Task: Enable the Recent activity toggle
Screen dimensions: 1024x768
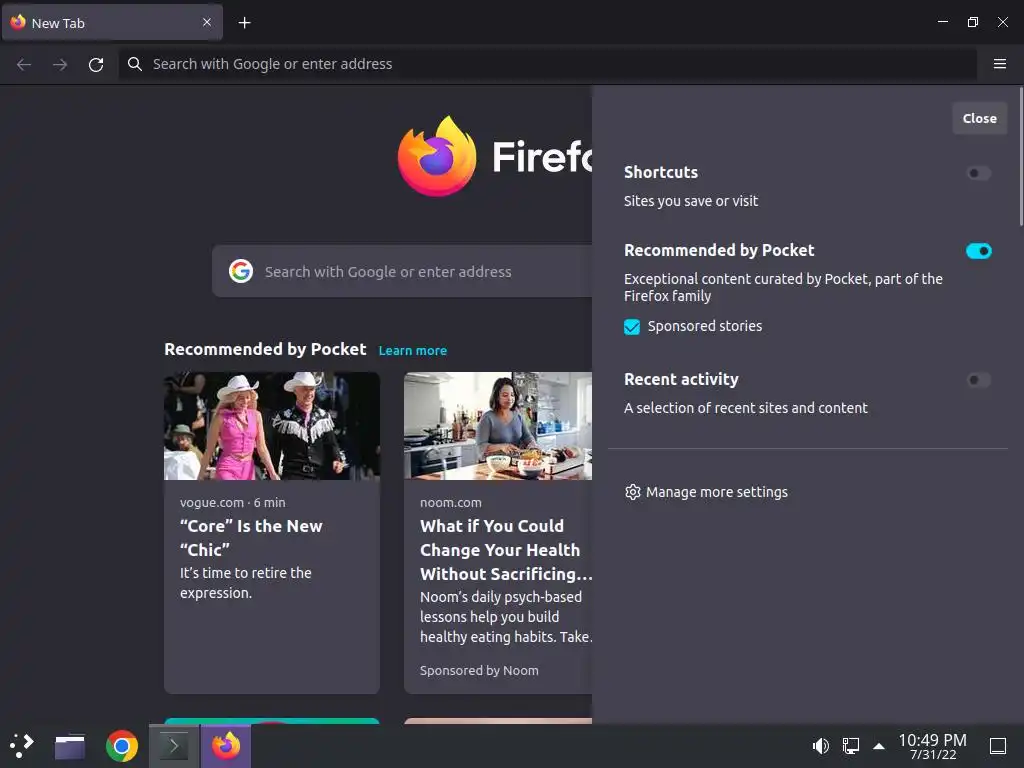Action: 978,380
